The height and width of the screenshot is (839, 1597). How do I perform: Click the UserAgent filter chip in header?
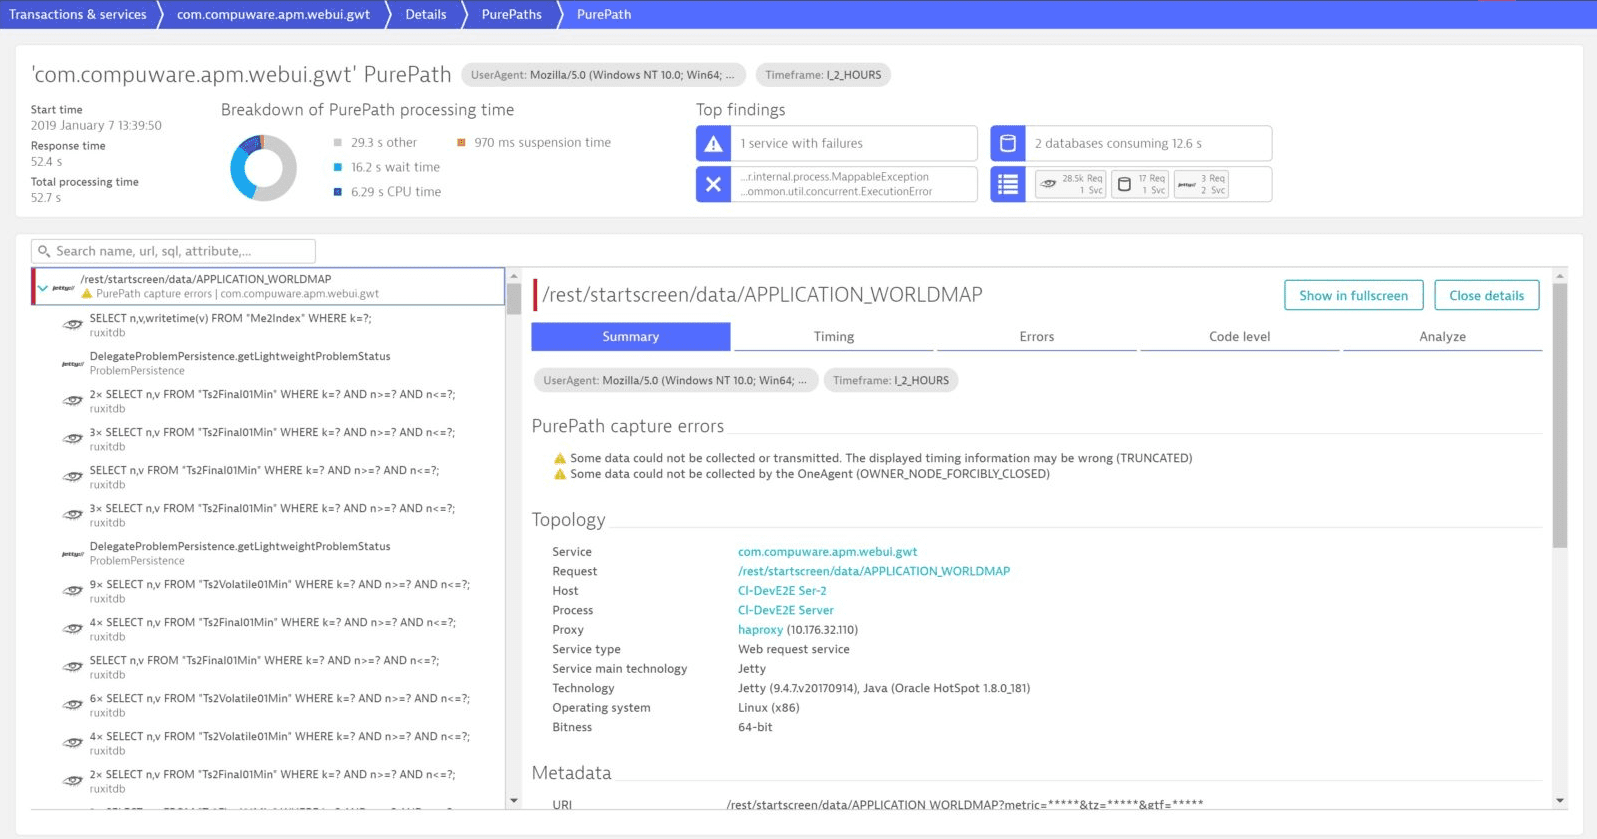click(602, 75)
